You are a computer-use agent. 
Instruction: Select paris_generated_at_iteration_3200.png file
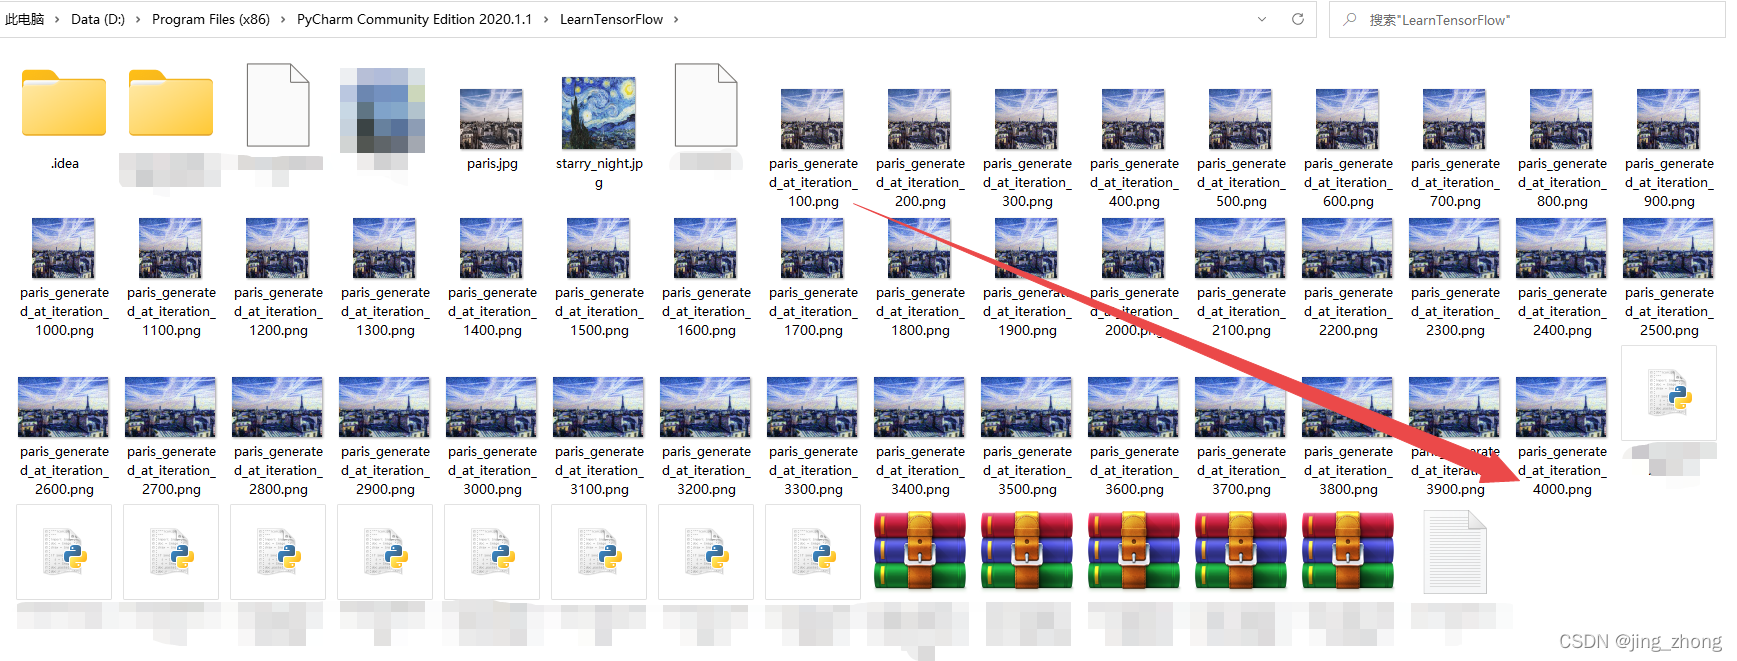(706, 437)
